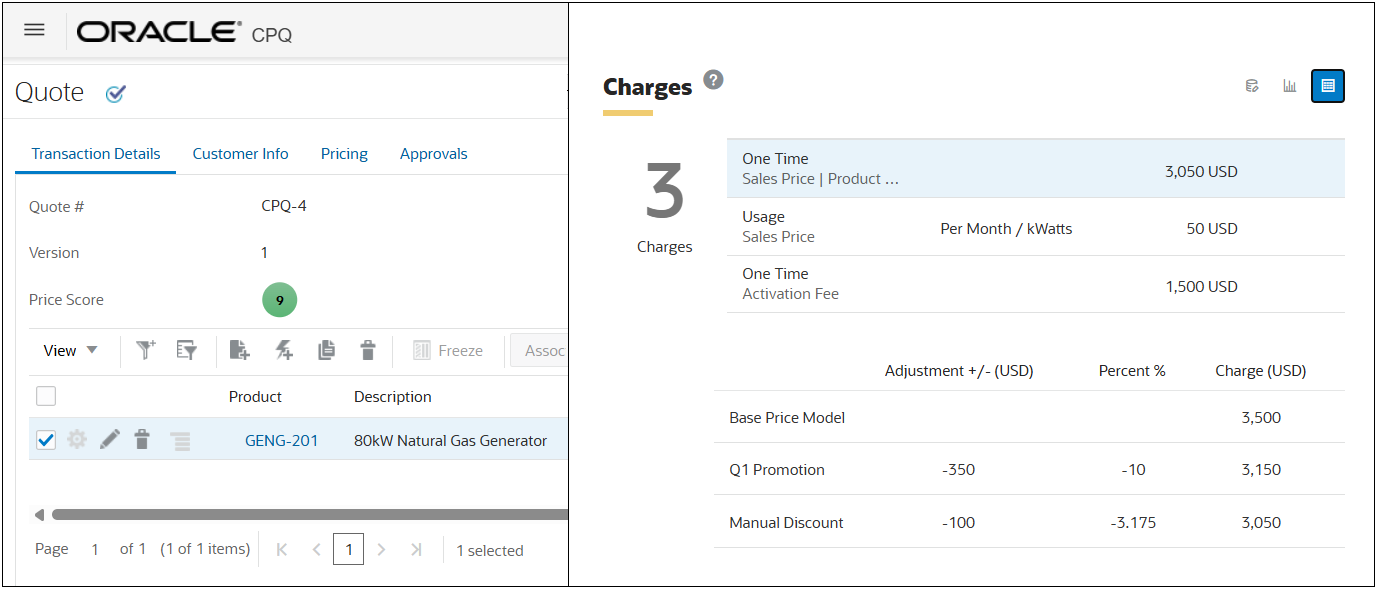1377x589 pixels.
Task: Click the add filter funnel icon
Action: tap(146, 350)
